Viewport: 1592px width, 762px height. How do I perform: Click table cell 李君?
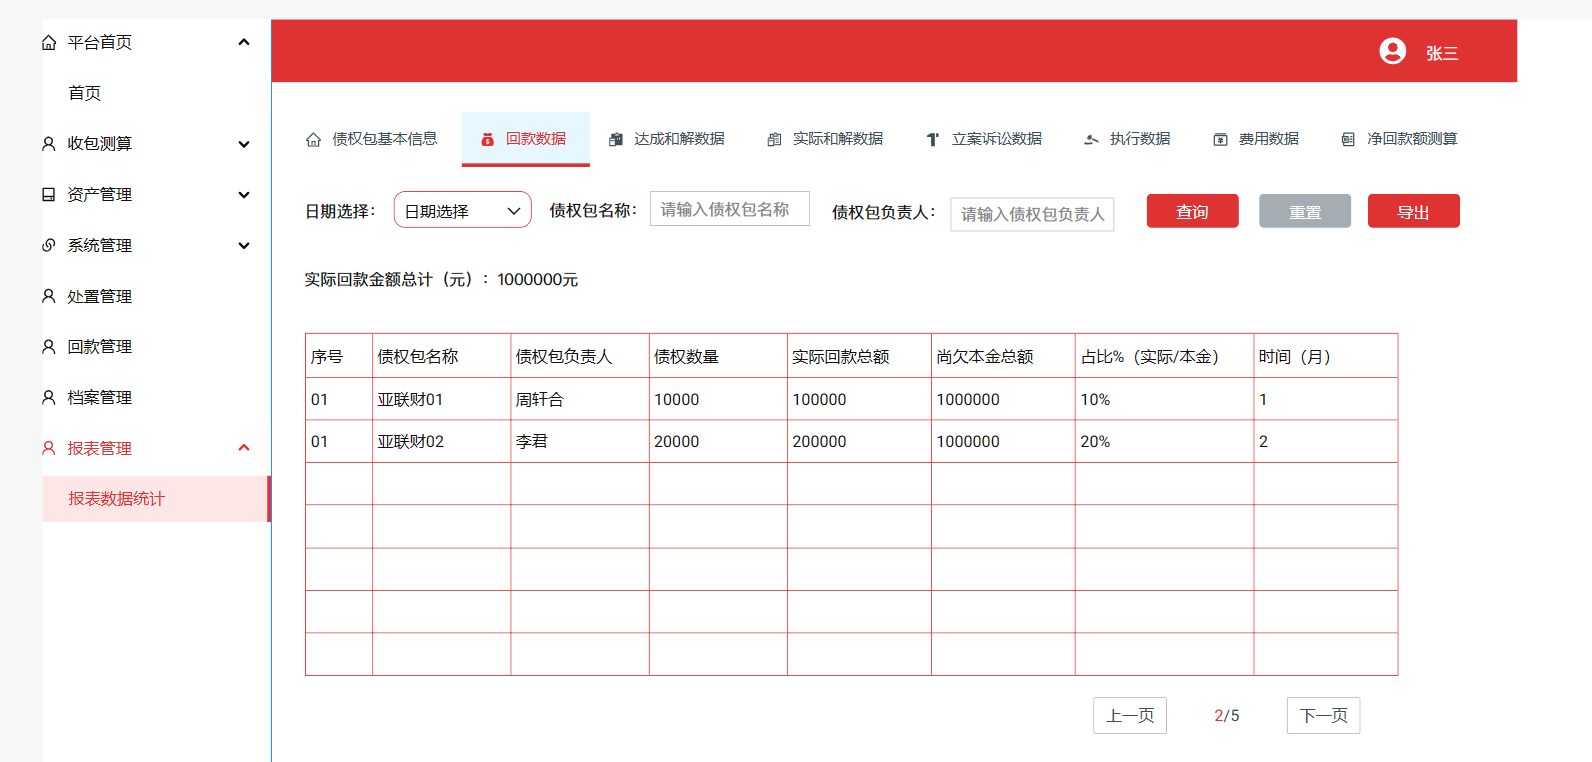point(580,441)
